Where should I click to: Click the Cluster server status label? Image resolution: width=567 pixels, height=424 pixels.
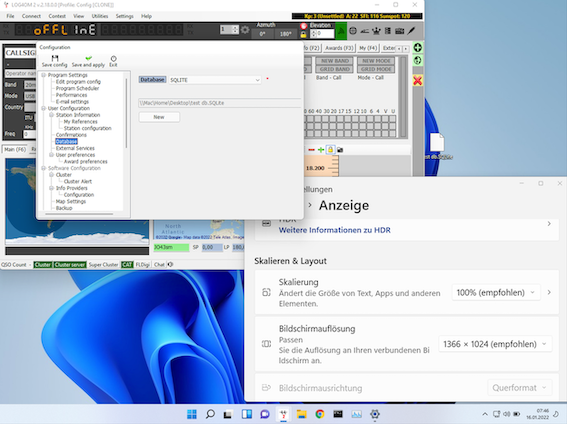click(x=70, y=265)
